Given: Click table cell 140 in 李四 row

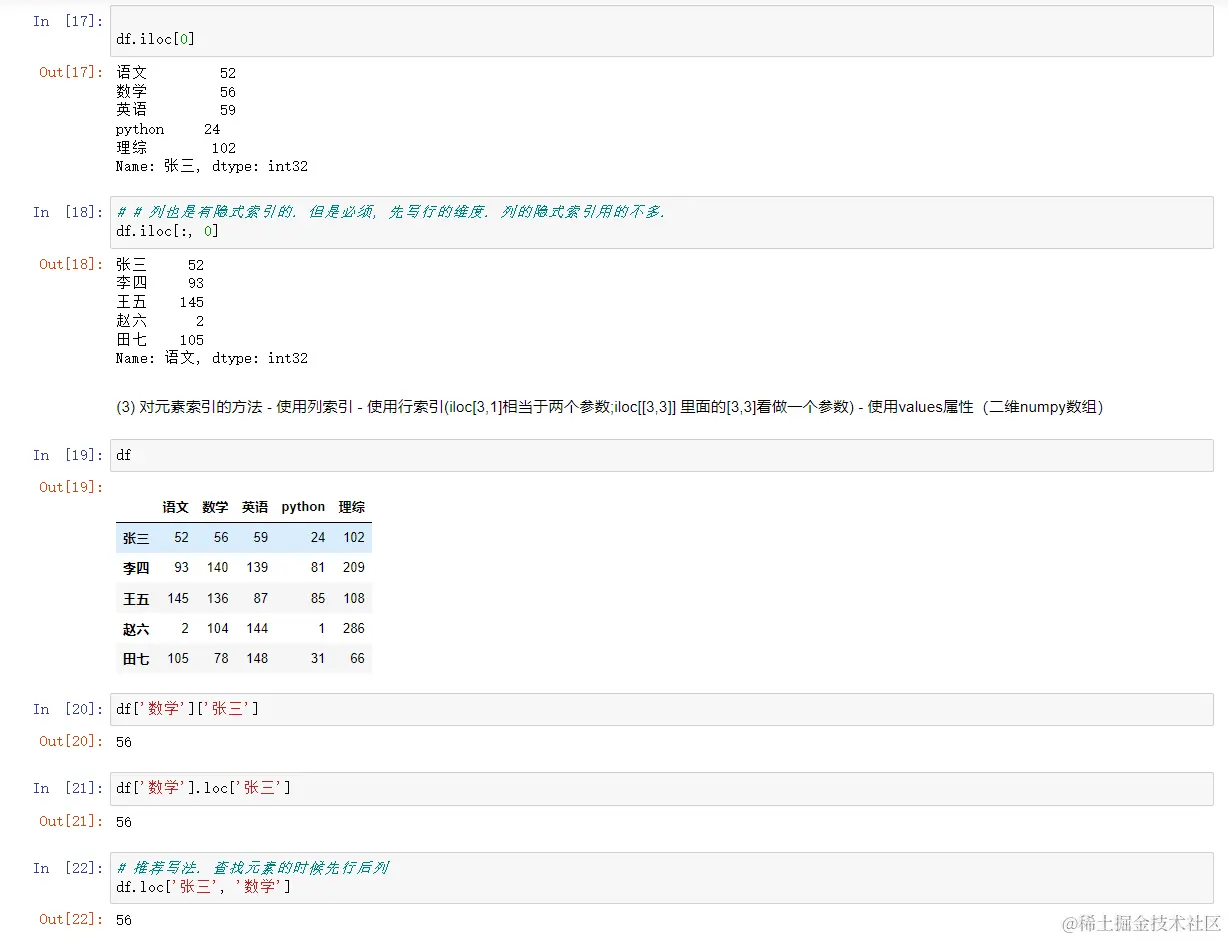Looking at the screenshot, I should click(x=217, y=567).
